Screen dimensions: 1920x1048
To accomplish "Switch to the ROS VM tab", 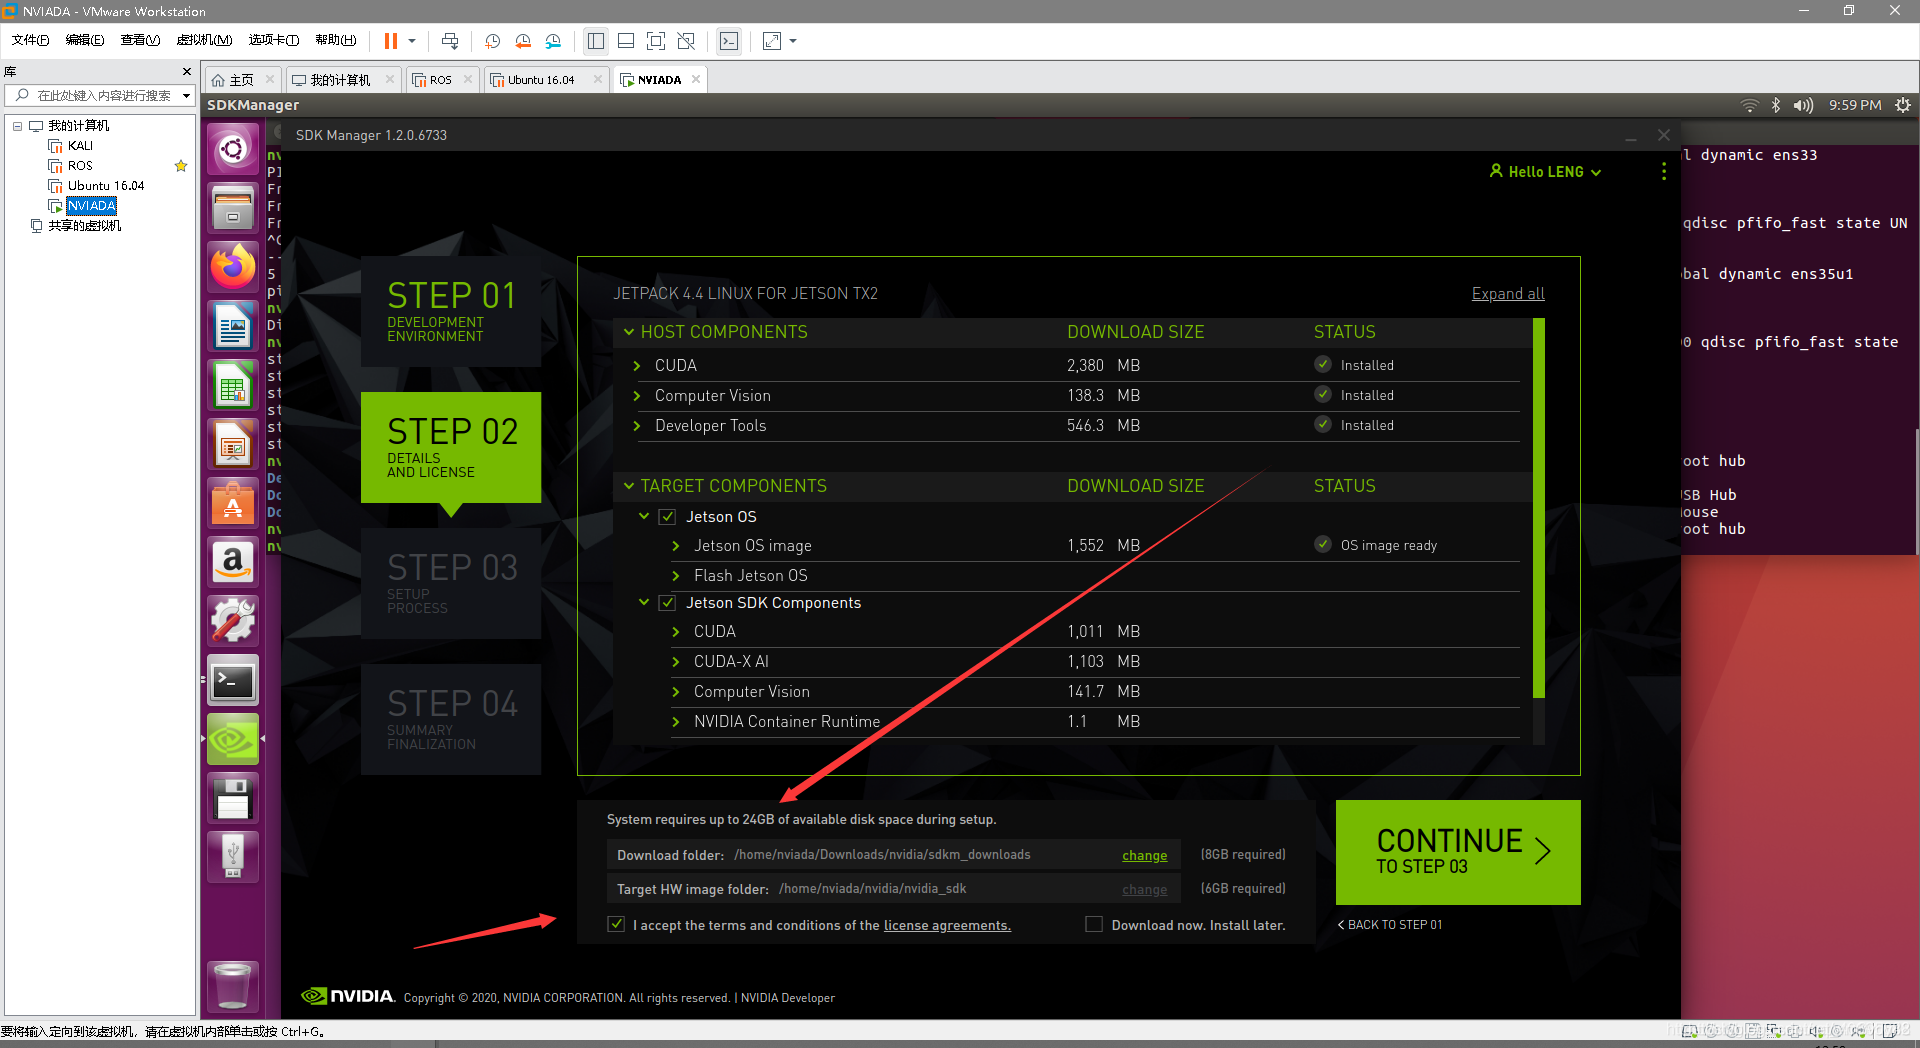I will [440, 80].
